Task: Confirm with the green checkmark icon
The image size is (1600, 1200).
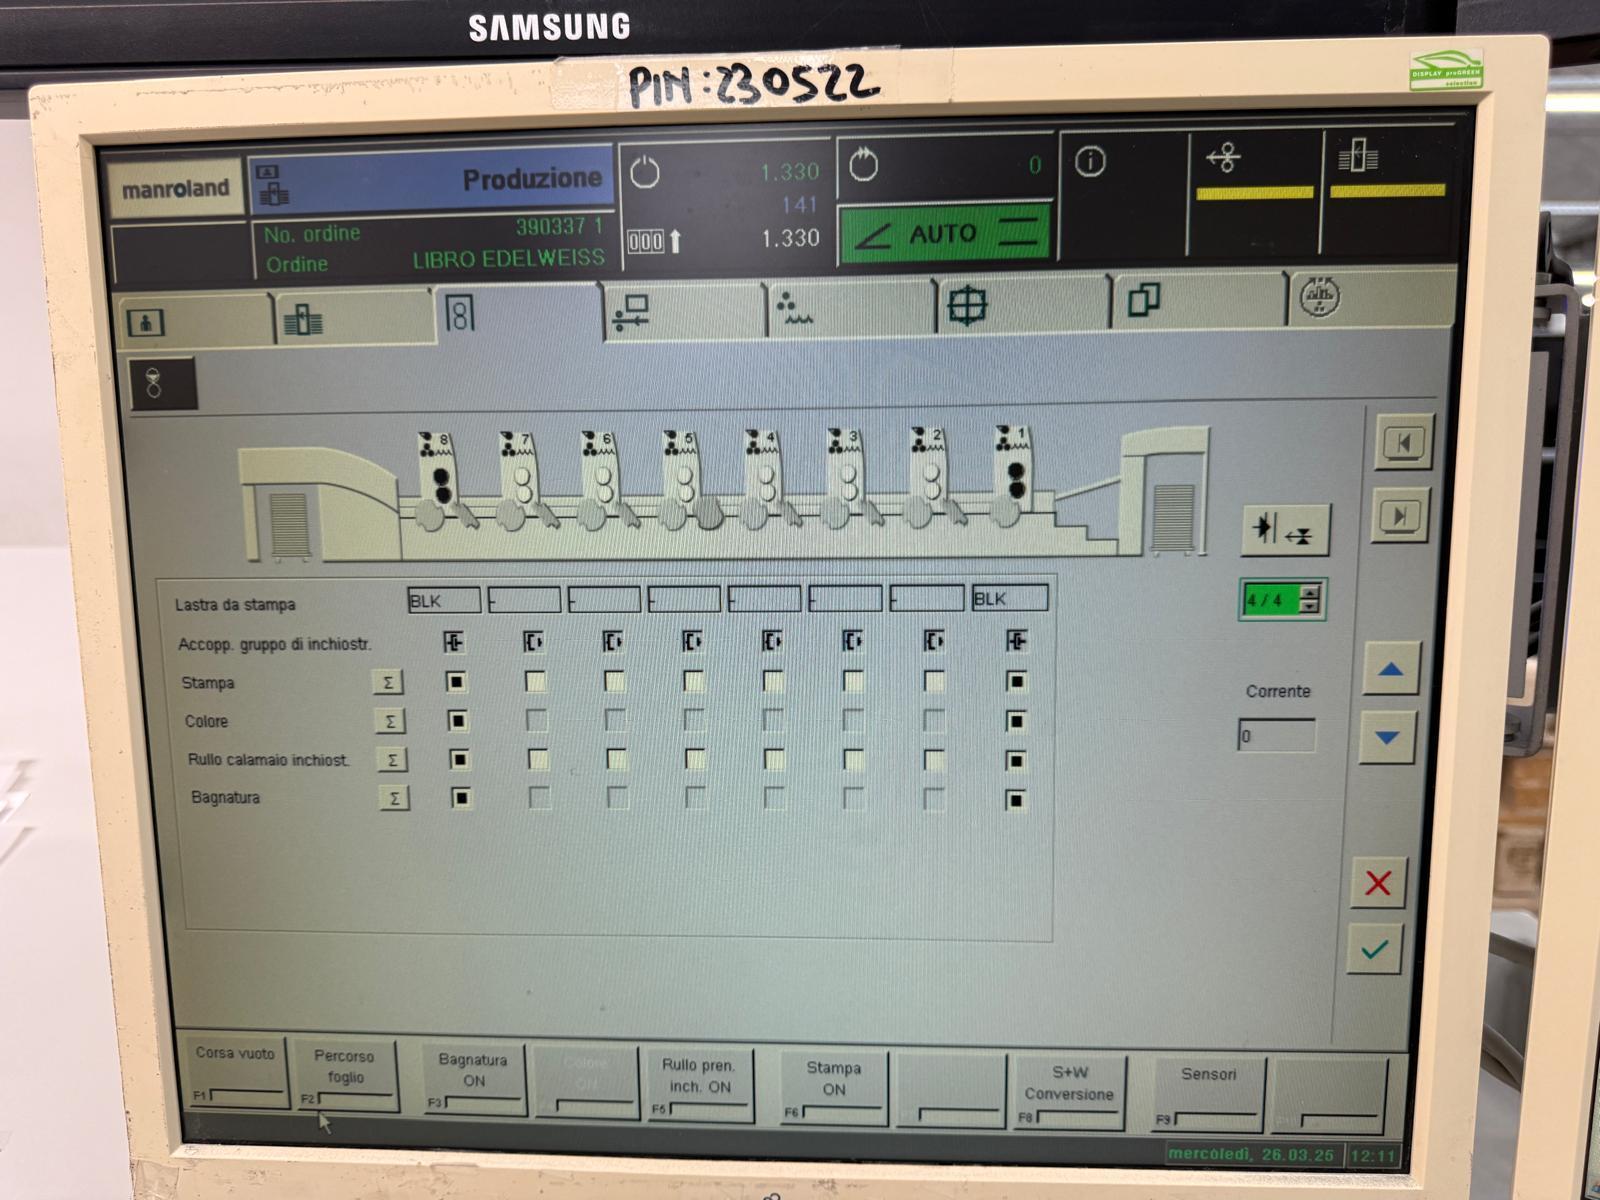Action: (1375, 949)
